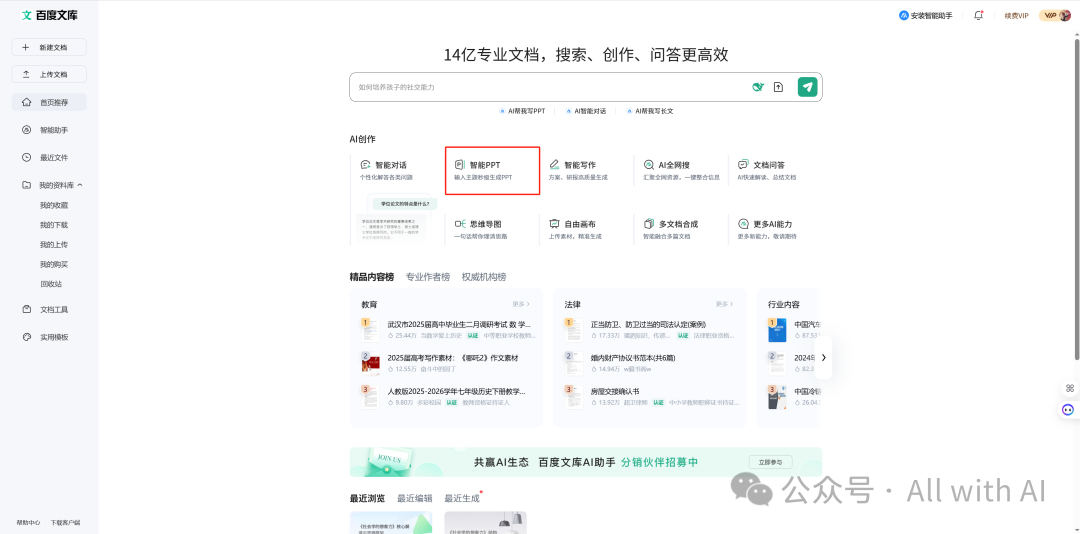Open the user avatar with VIP badge
1080x534 pixels.
[x=1055, y=15]
